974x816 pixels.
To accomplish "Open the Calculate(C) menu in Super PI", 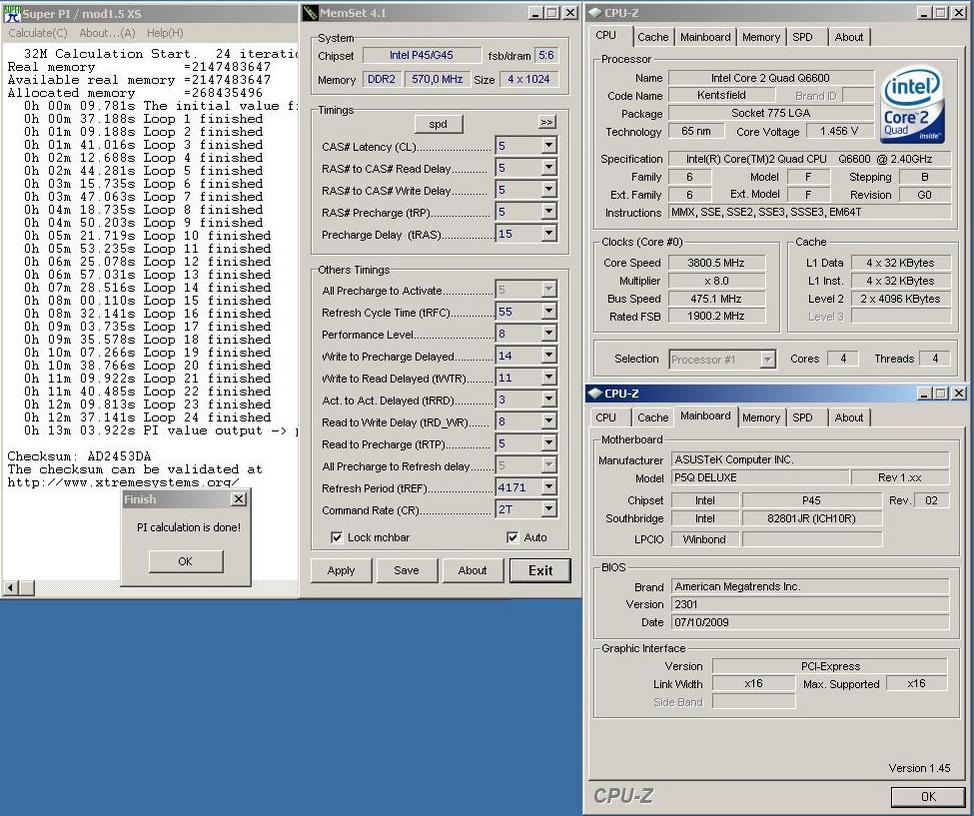I will (37, 33).
